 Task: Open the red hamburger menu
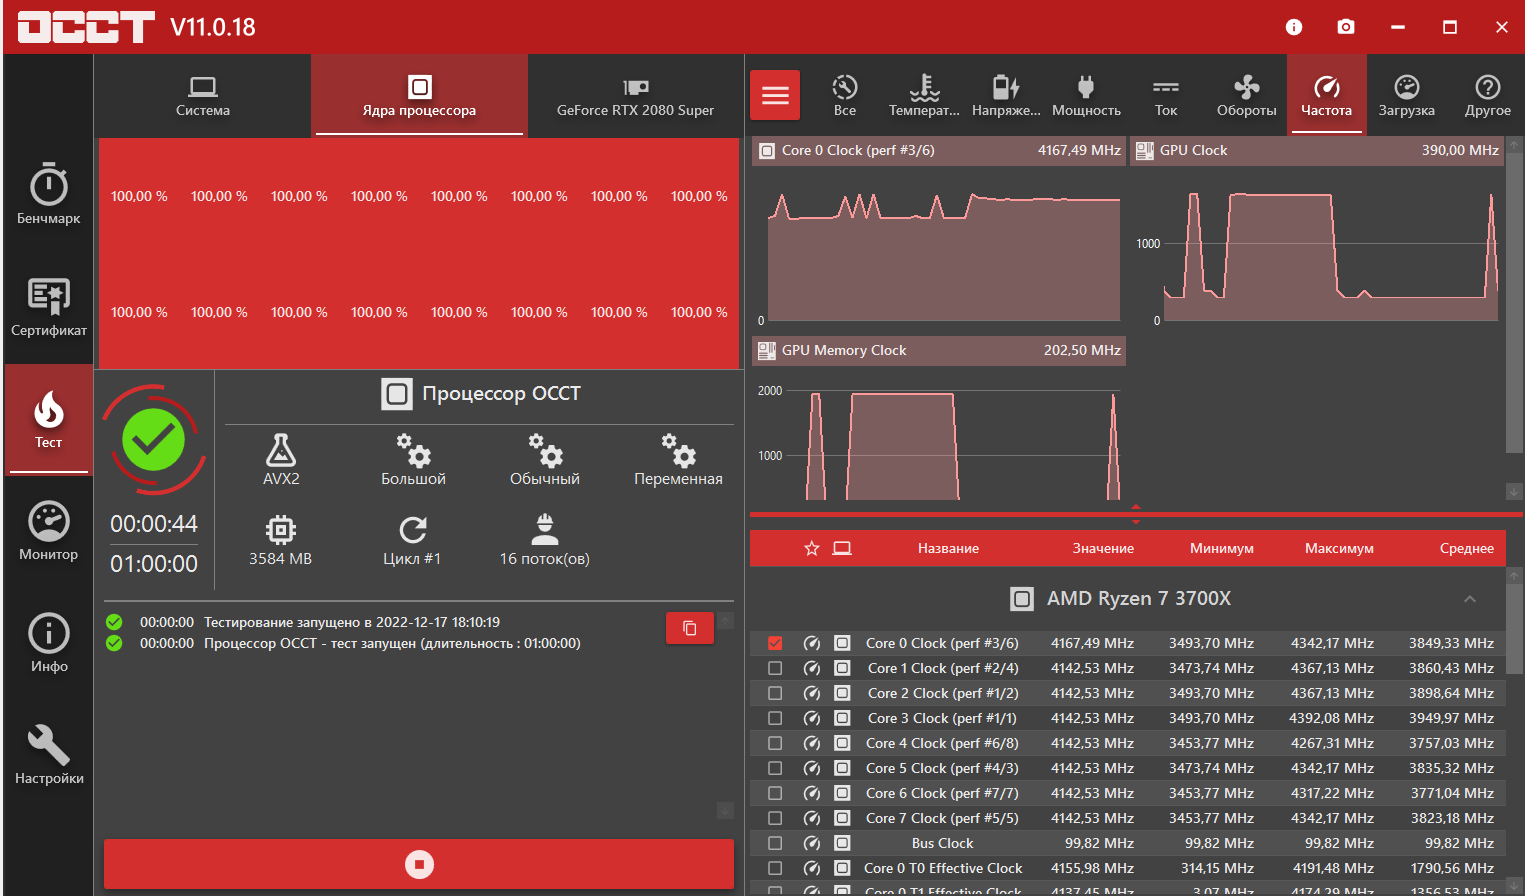tap(775, 96)
